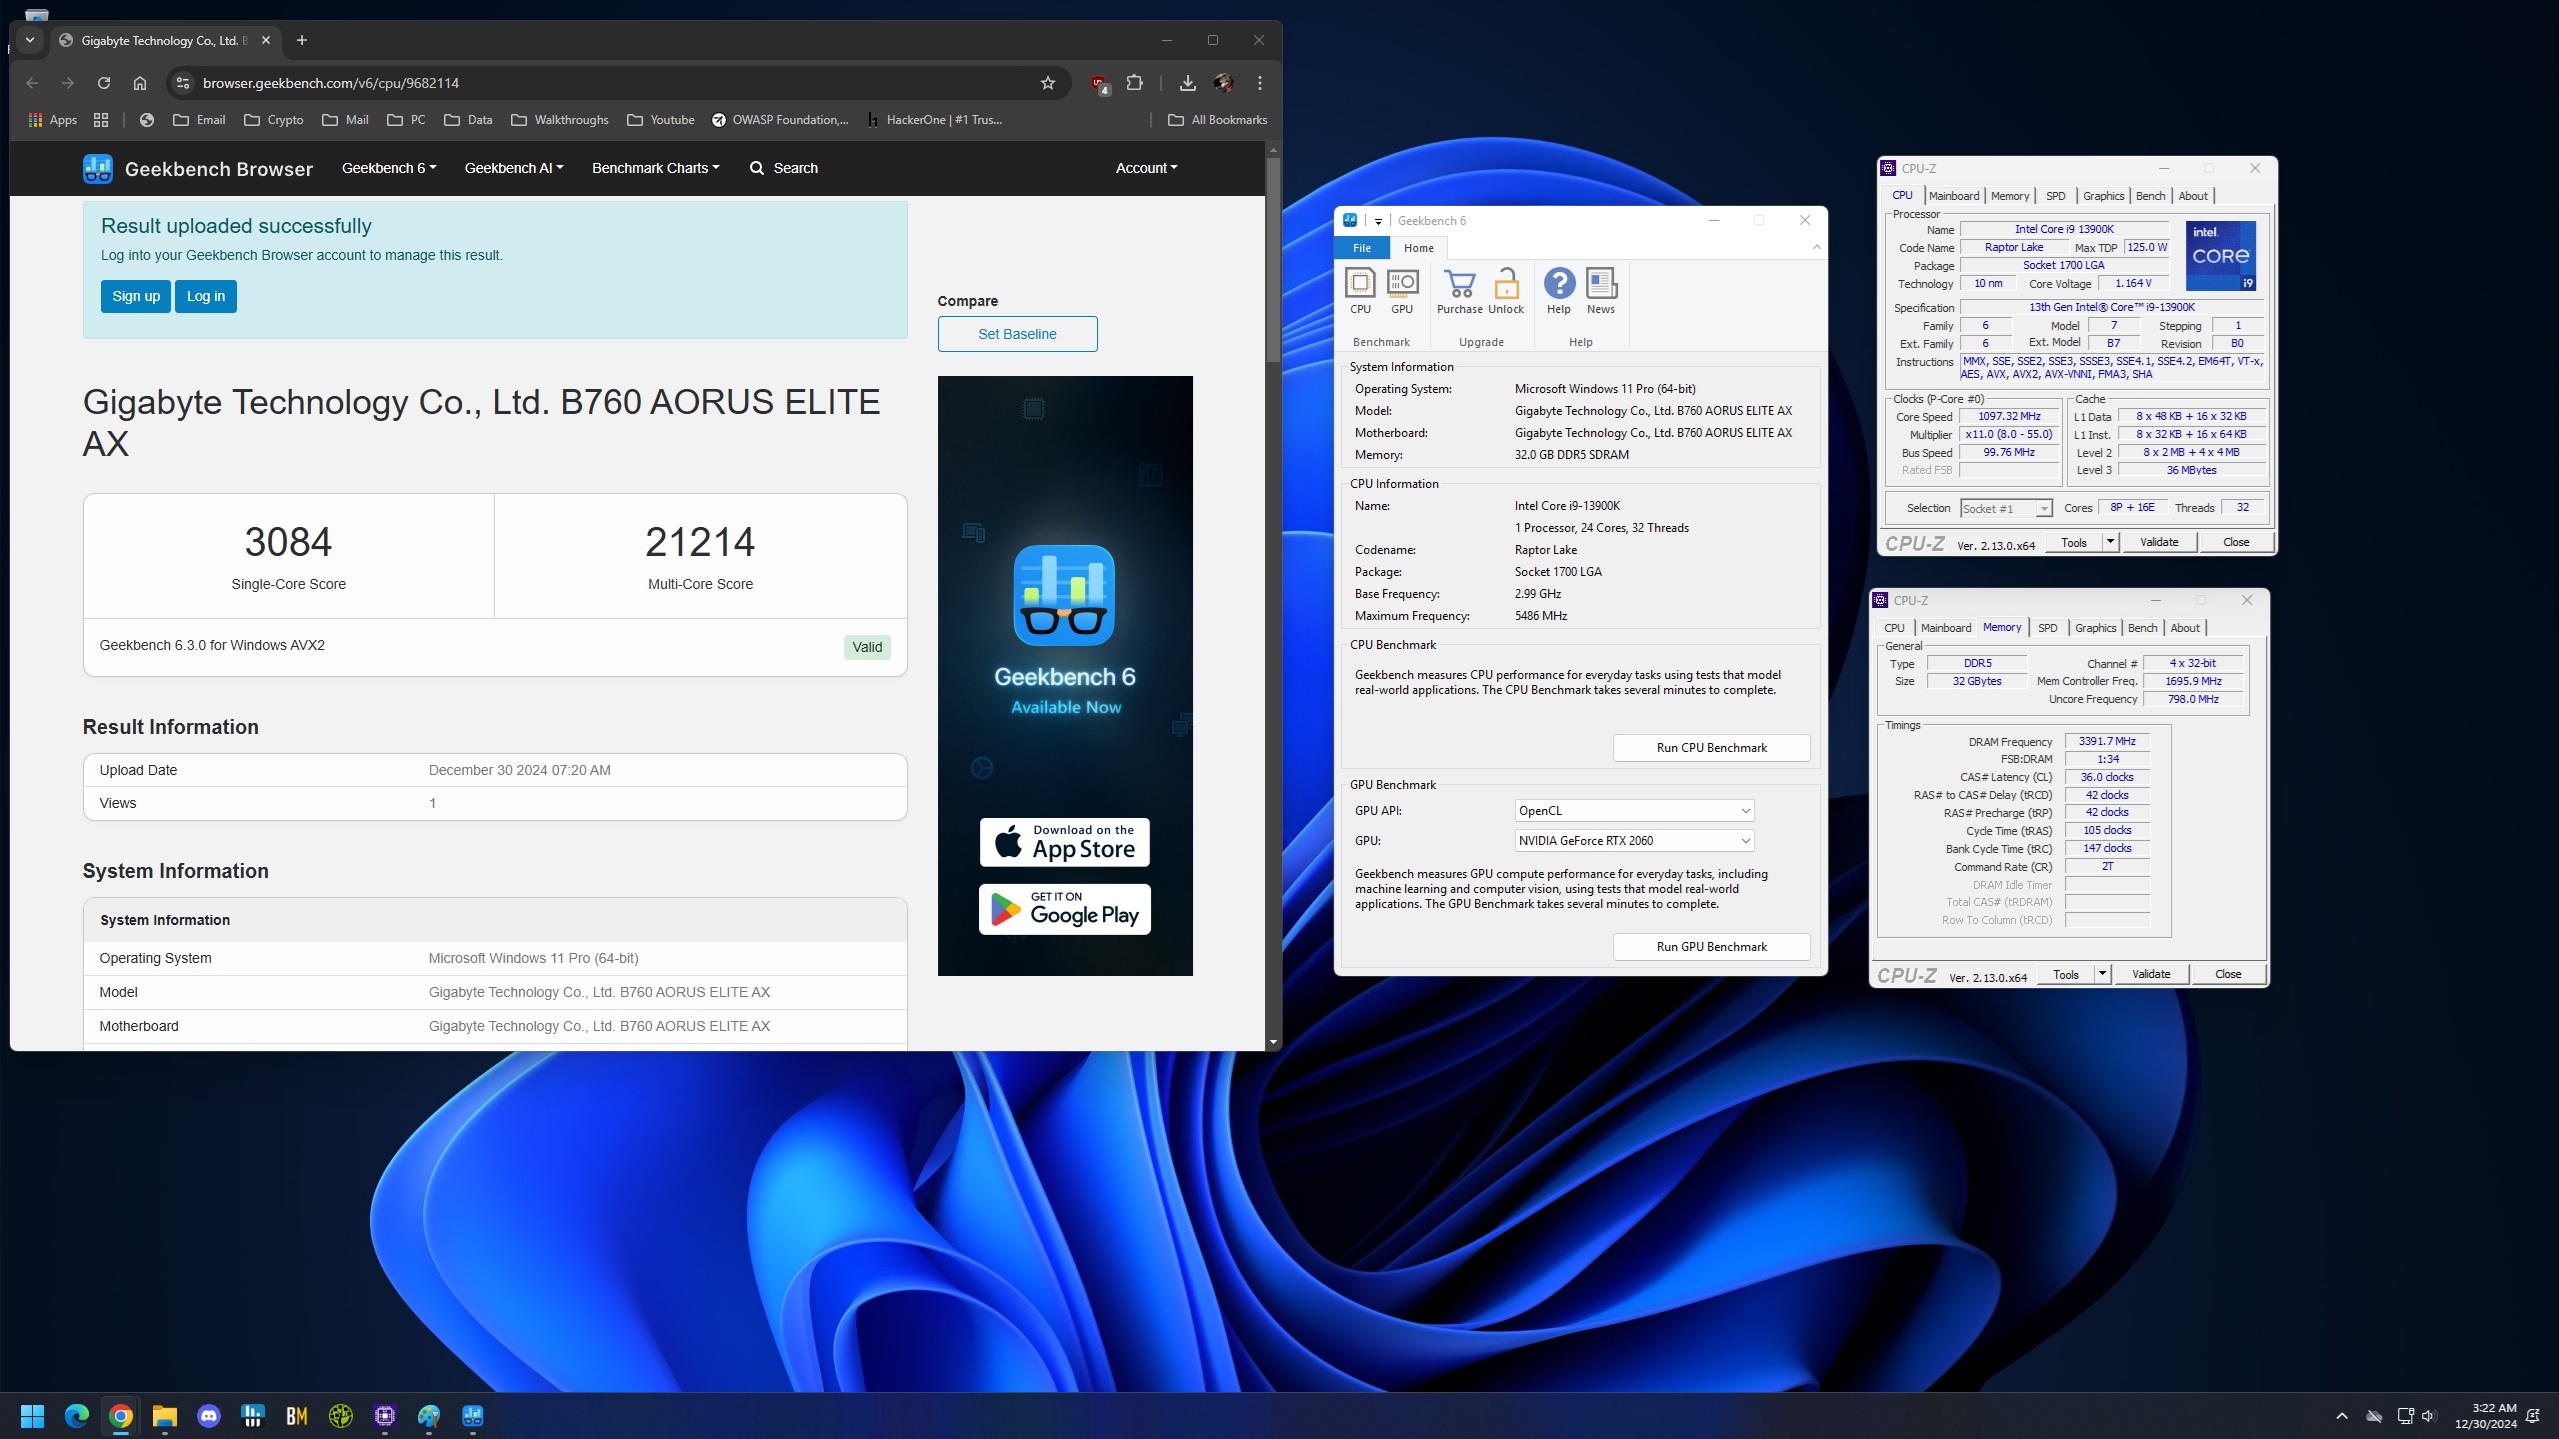Open the Bench tab in lower CPU-Z

pyautogui.click(x=2142, y=628)
